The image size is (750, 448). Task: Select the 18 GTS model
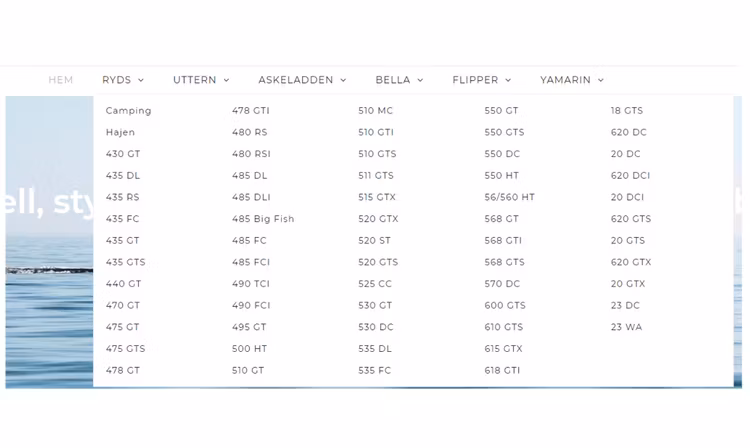(x=627, y=111)
